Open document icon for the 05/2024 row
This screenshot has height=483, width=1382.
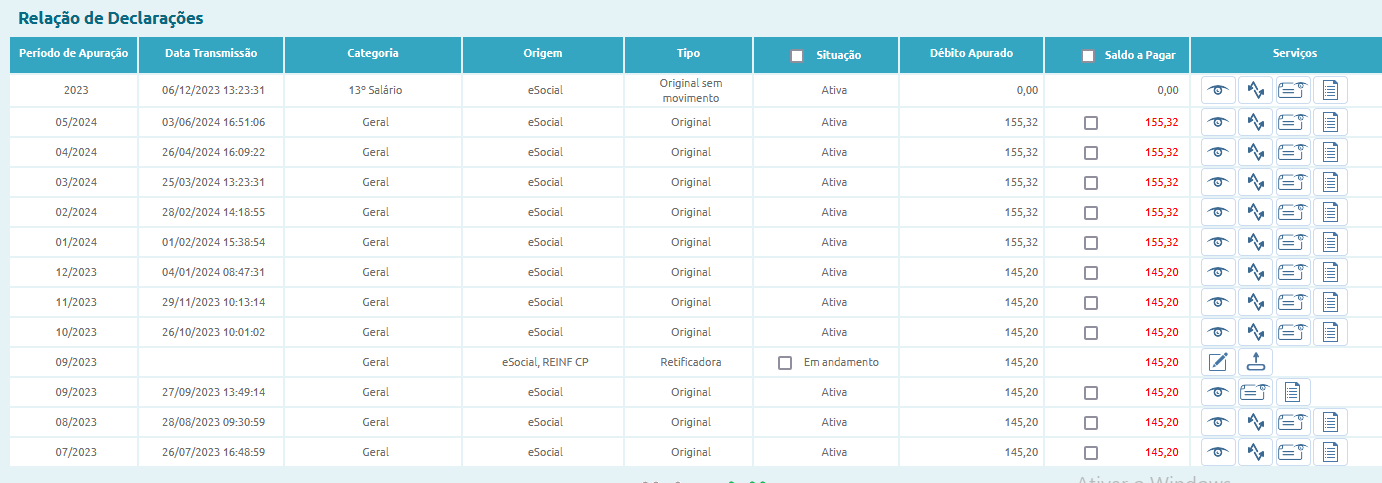click(x=1330, y=122)
